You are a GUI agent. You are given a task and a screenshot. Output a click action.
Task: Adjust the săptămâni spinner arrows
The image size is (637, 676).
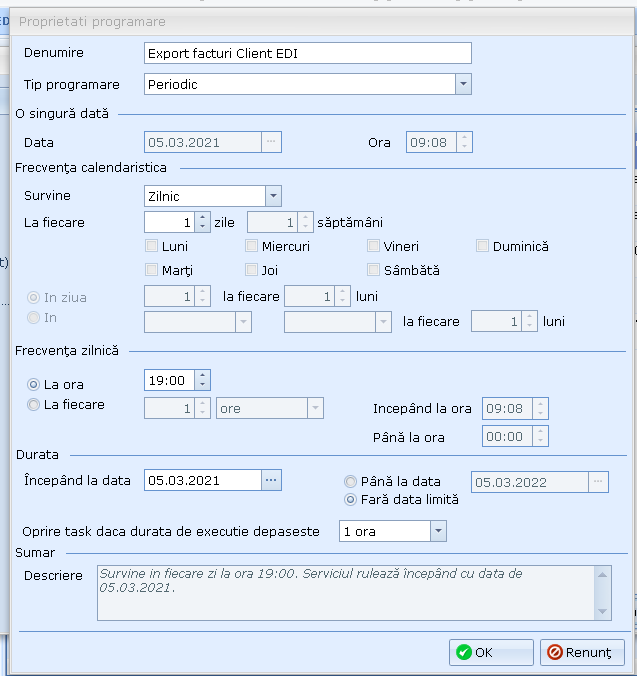tap(306, 222)
